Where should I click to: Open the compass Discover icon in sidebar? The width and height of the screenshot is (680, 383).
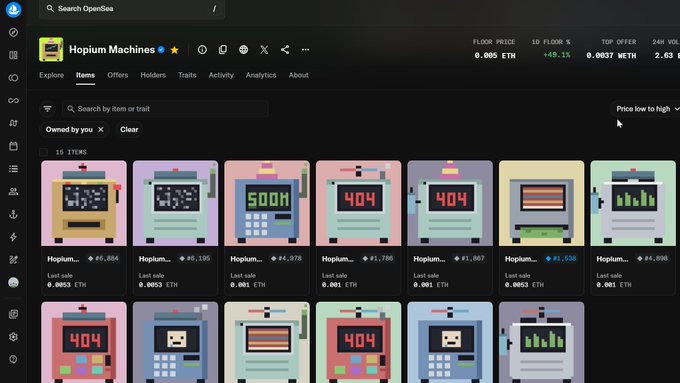click(13, 33)
